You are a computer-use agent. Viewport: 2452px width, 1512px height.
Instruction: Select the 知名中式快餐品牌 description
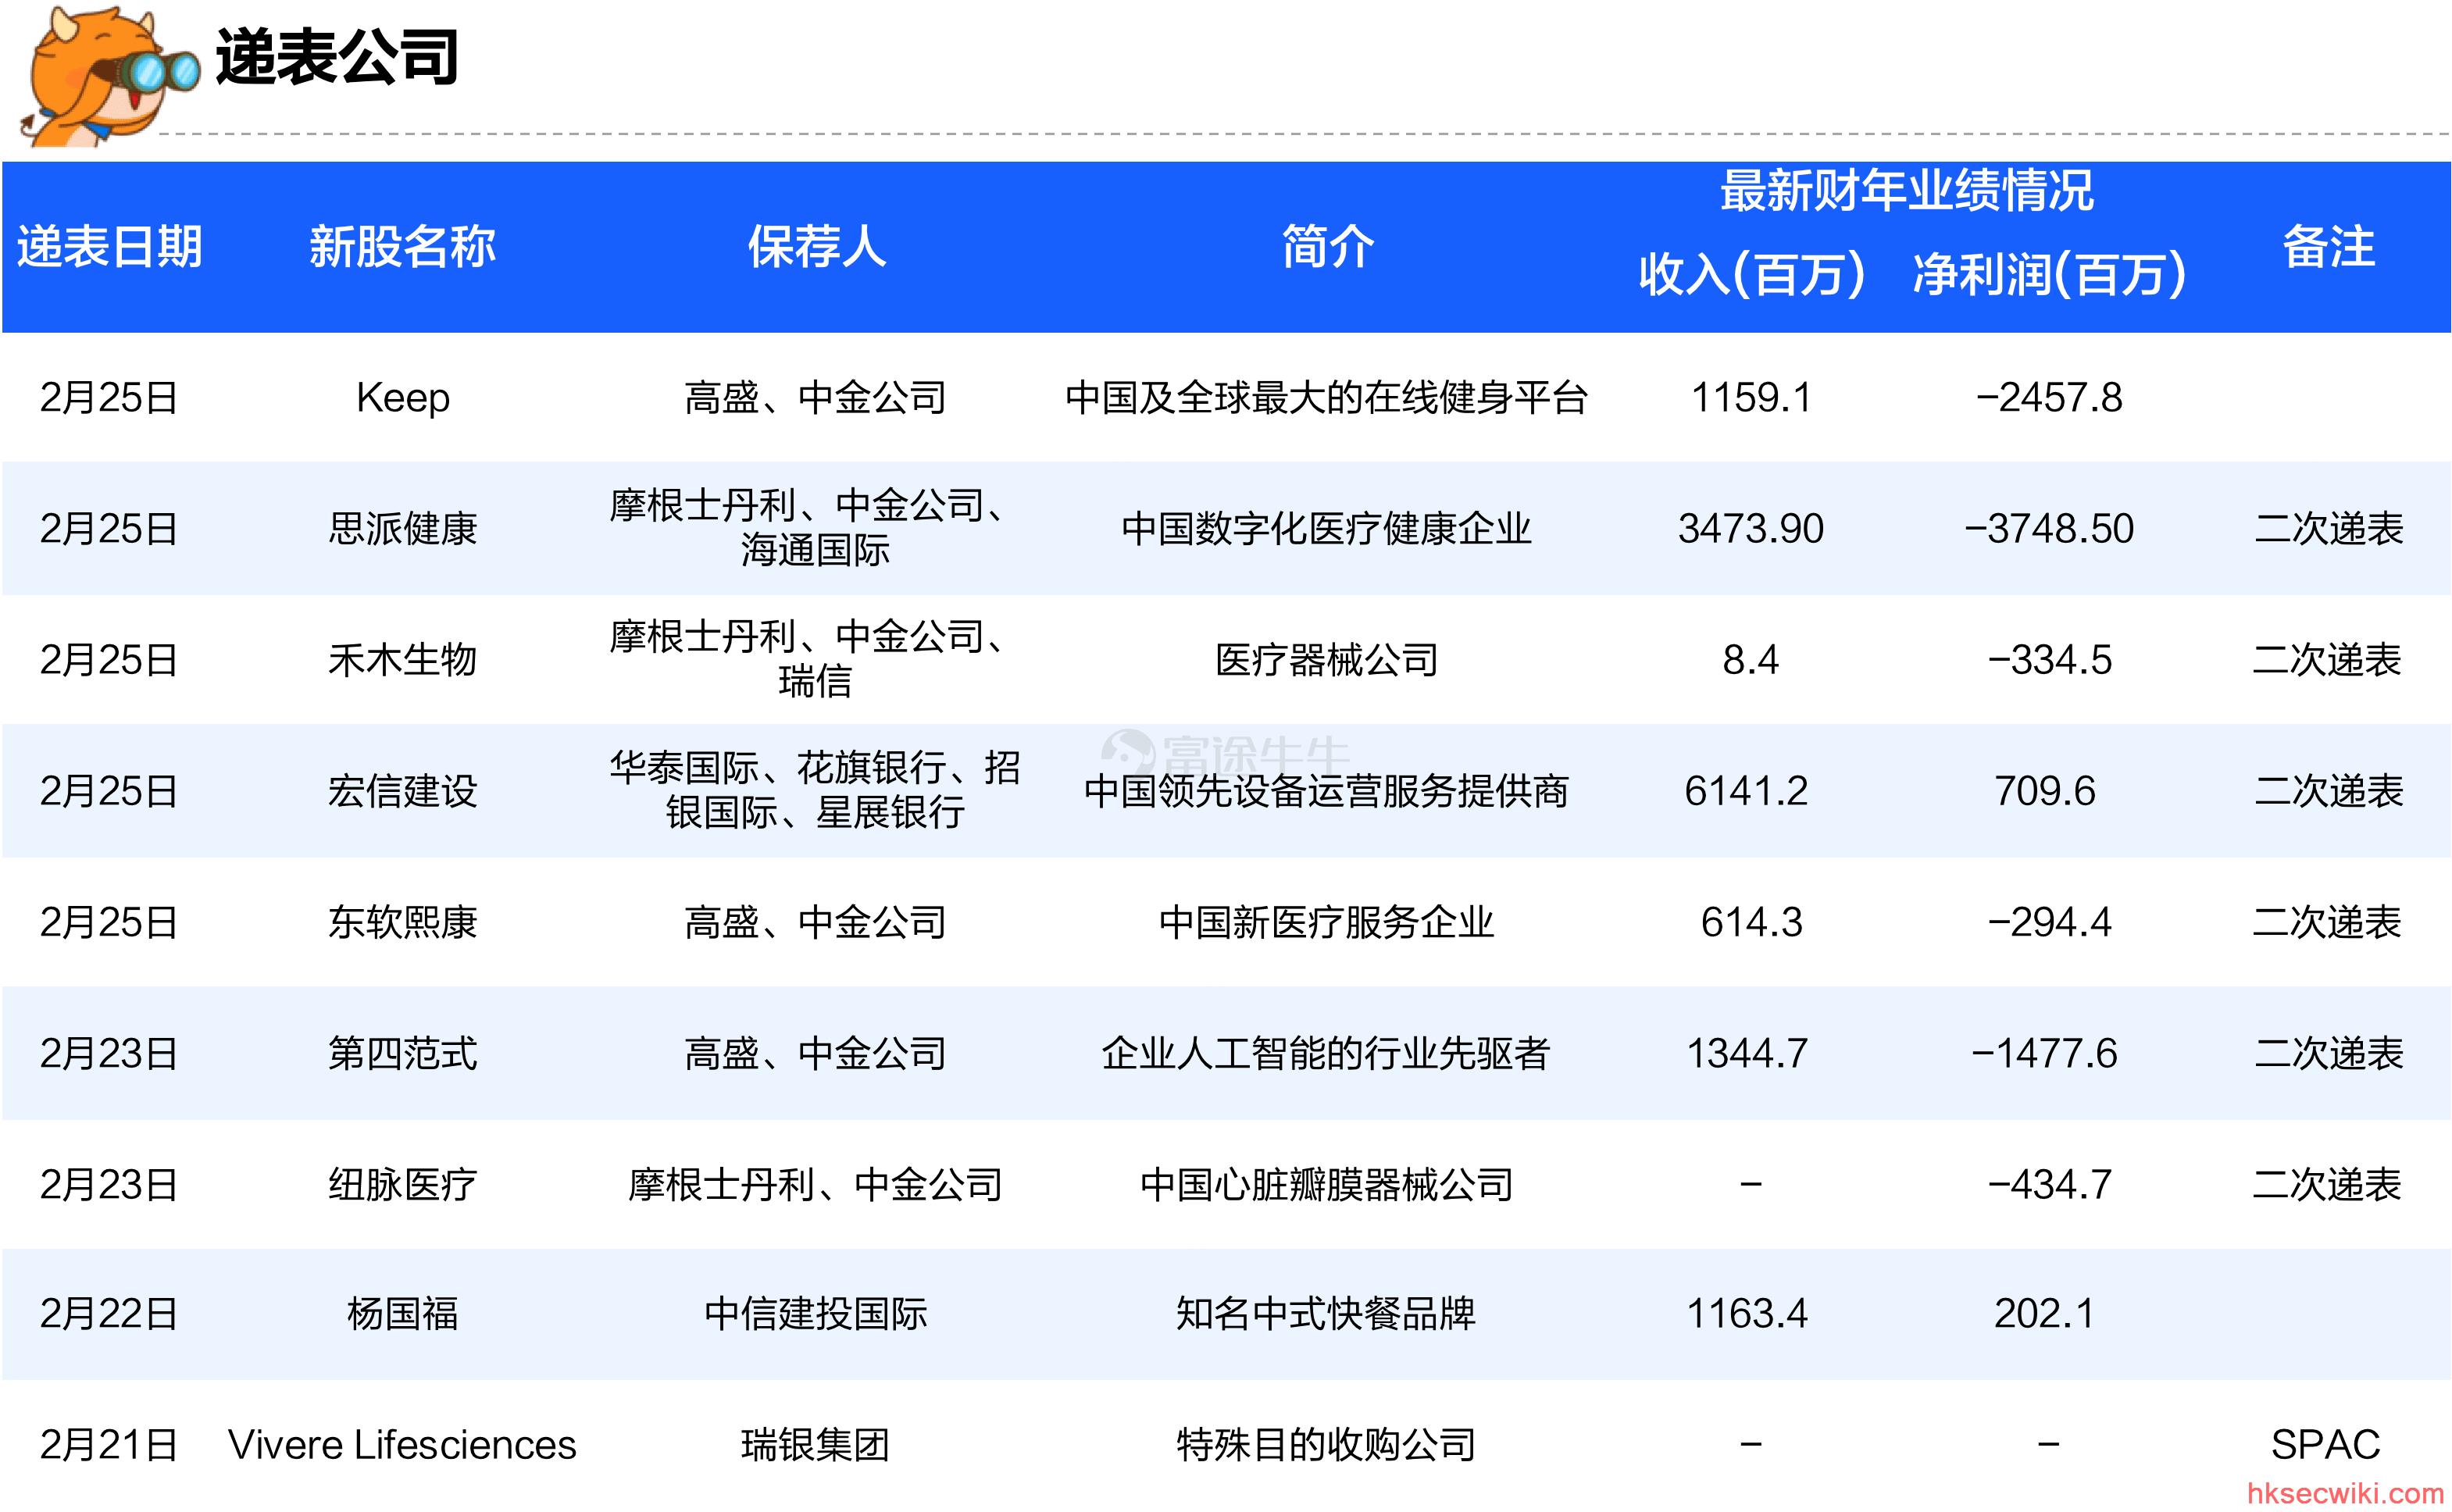tap(1327, 1314)
